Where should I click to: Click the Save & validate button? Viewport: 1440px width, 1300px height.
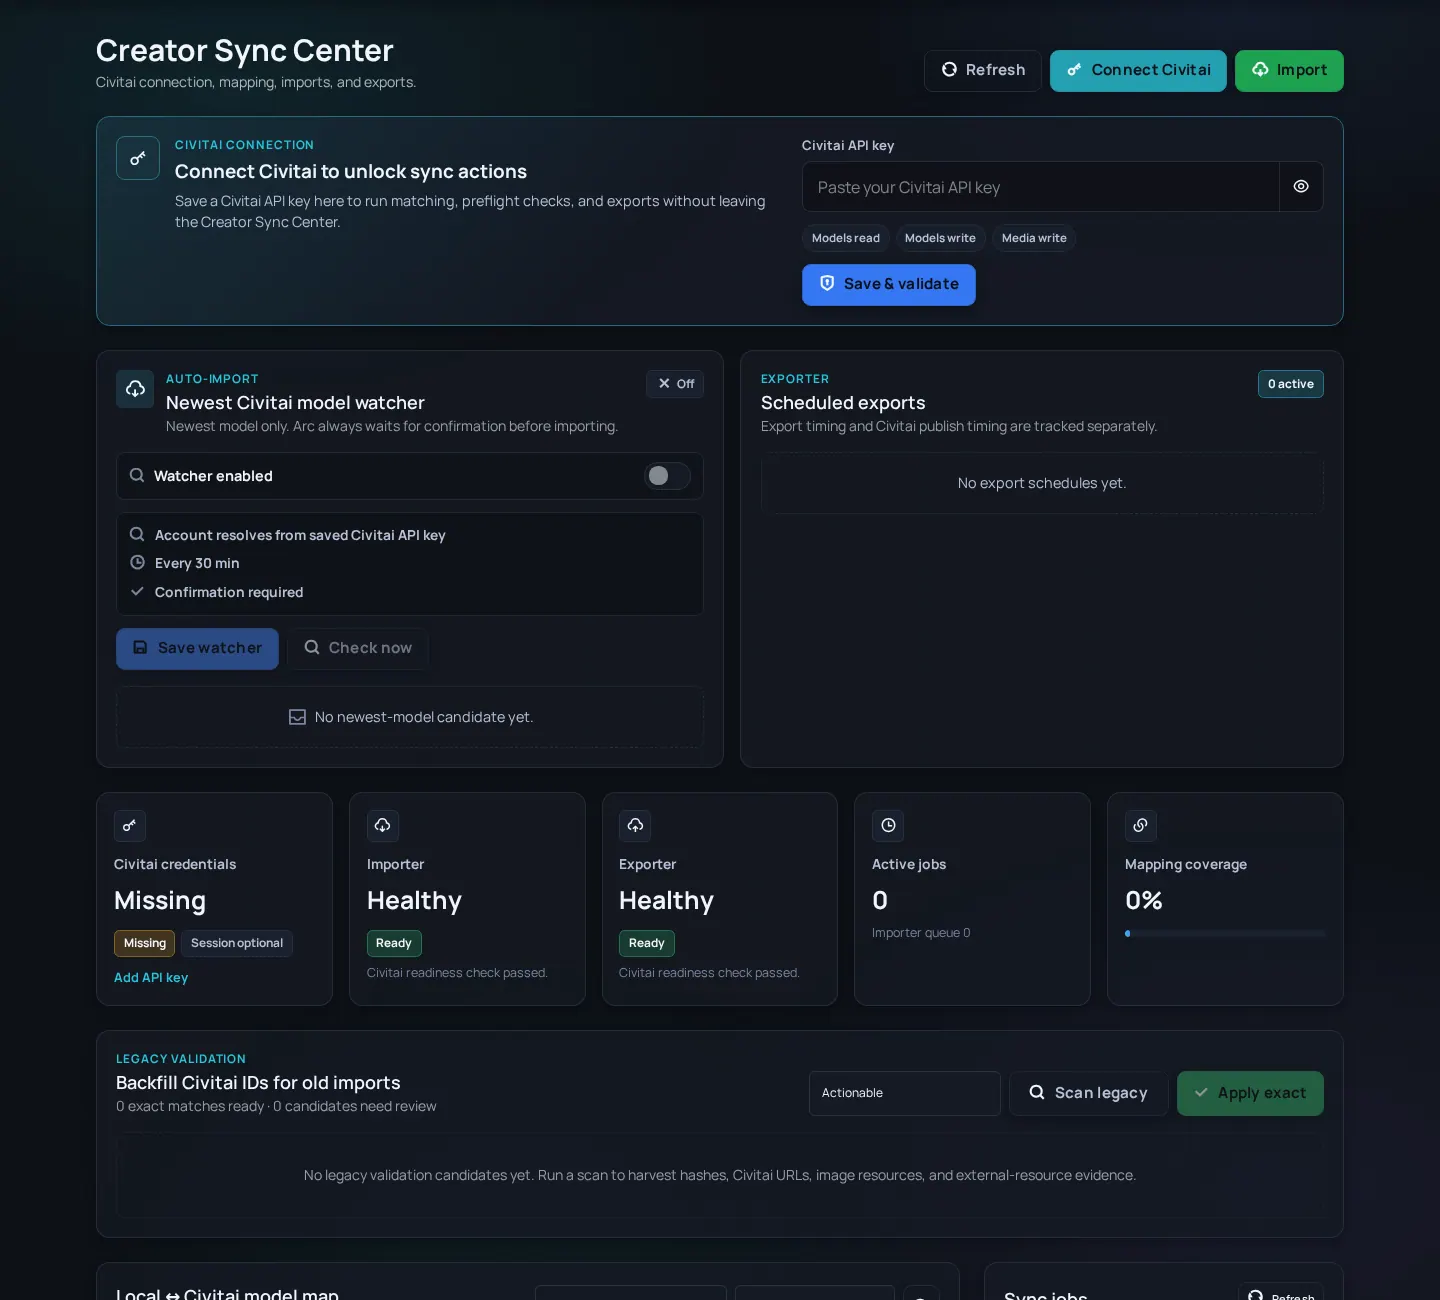tap(889, 285)
